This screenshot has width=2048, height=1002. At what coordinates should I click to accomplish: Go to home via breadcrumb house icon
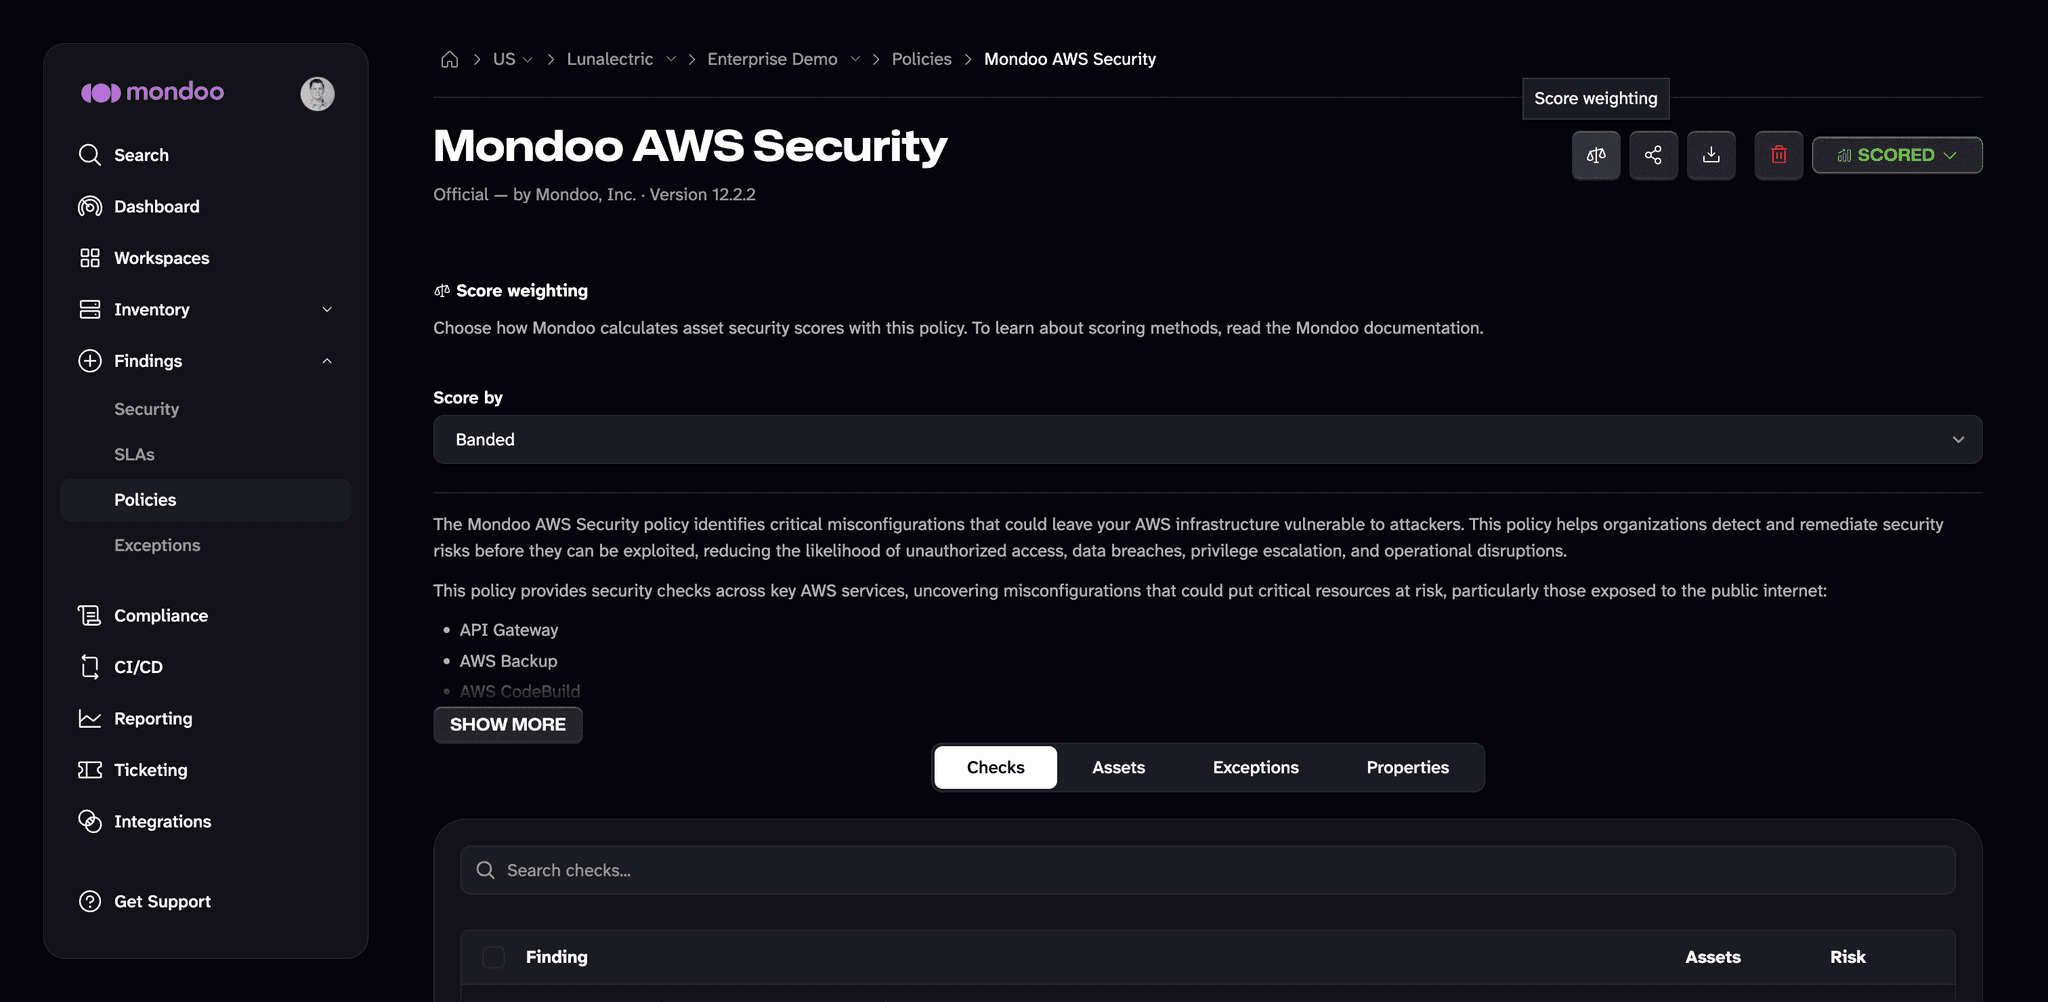point(449,59)
